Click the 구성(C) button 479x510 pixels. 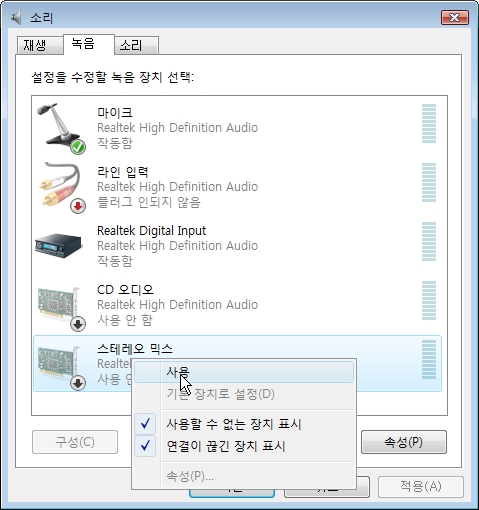point(75,442)
